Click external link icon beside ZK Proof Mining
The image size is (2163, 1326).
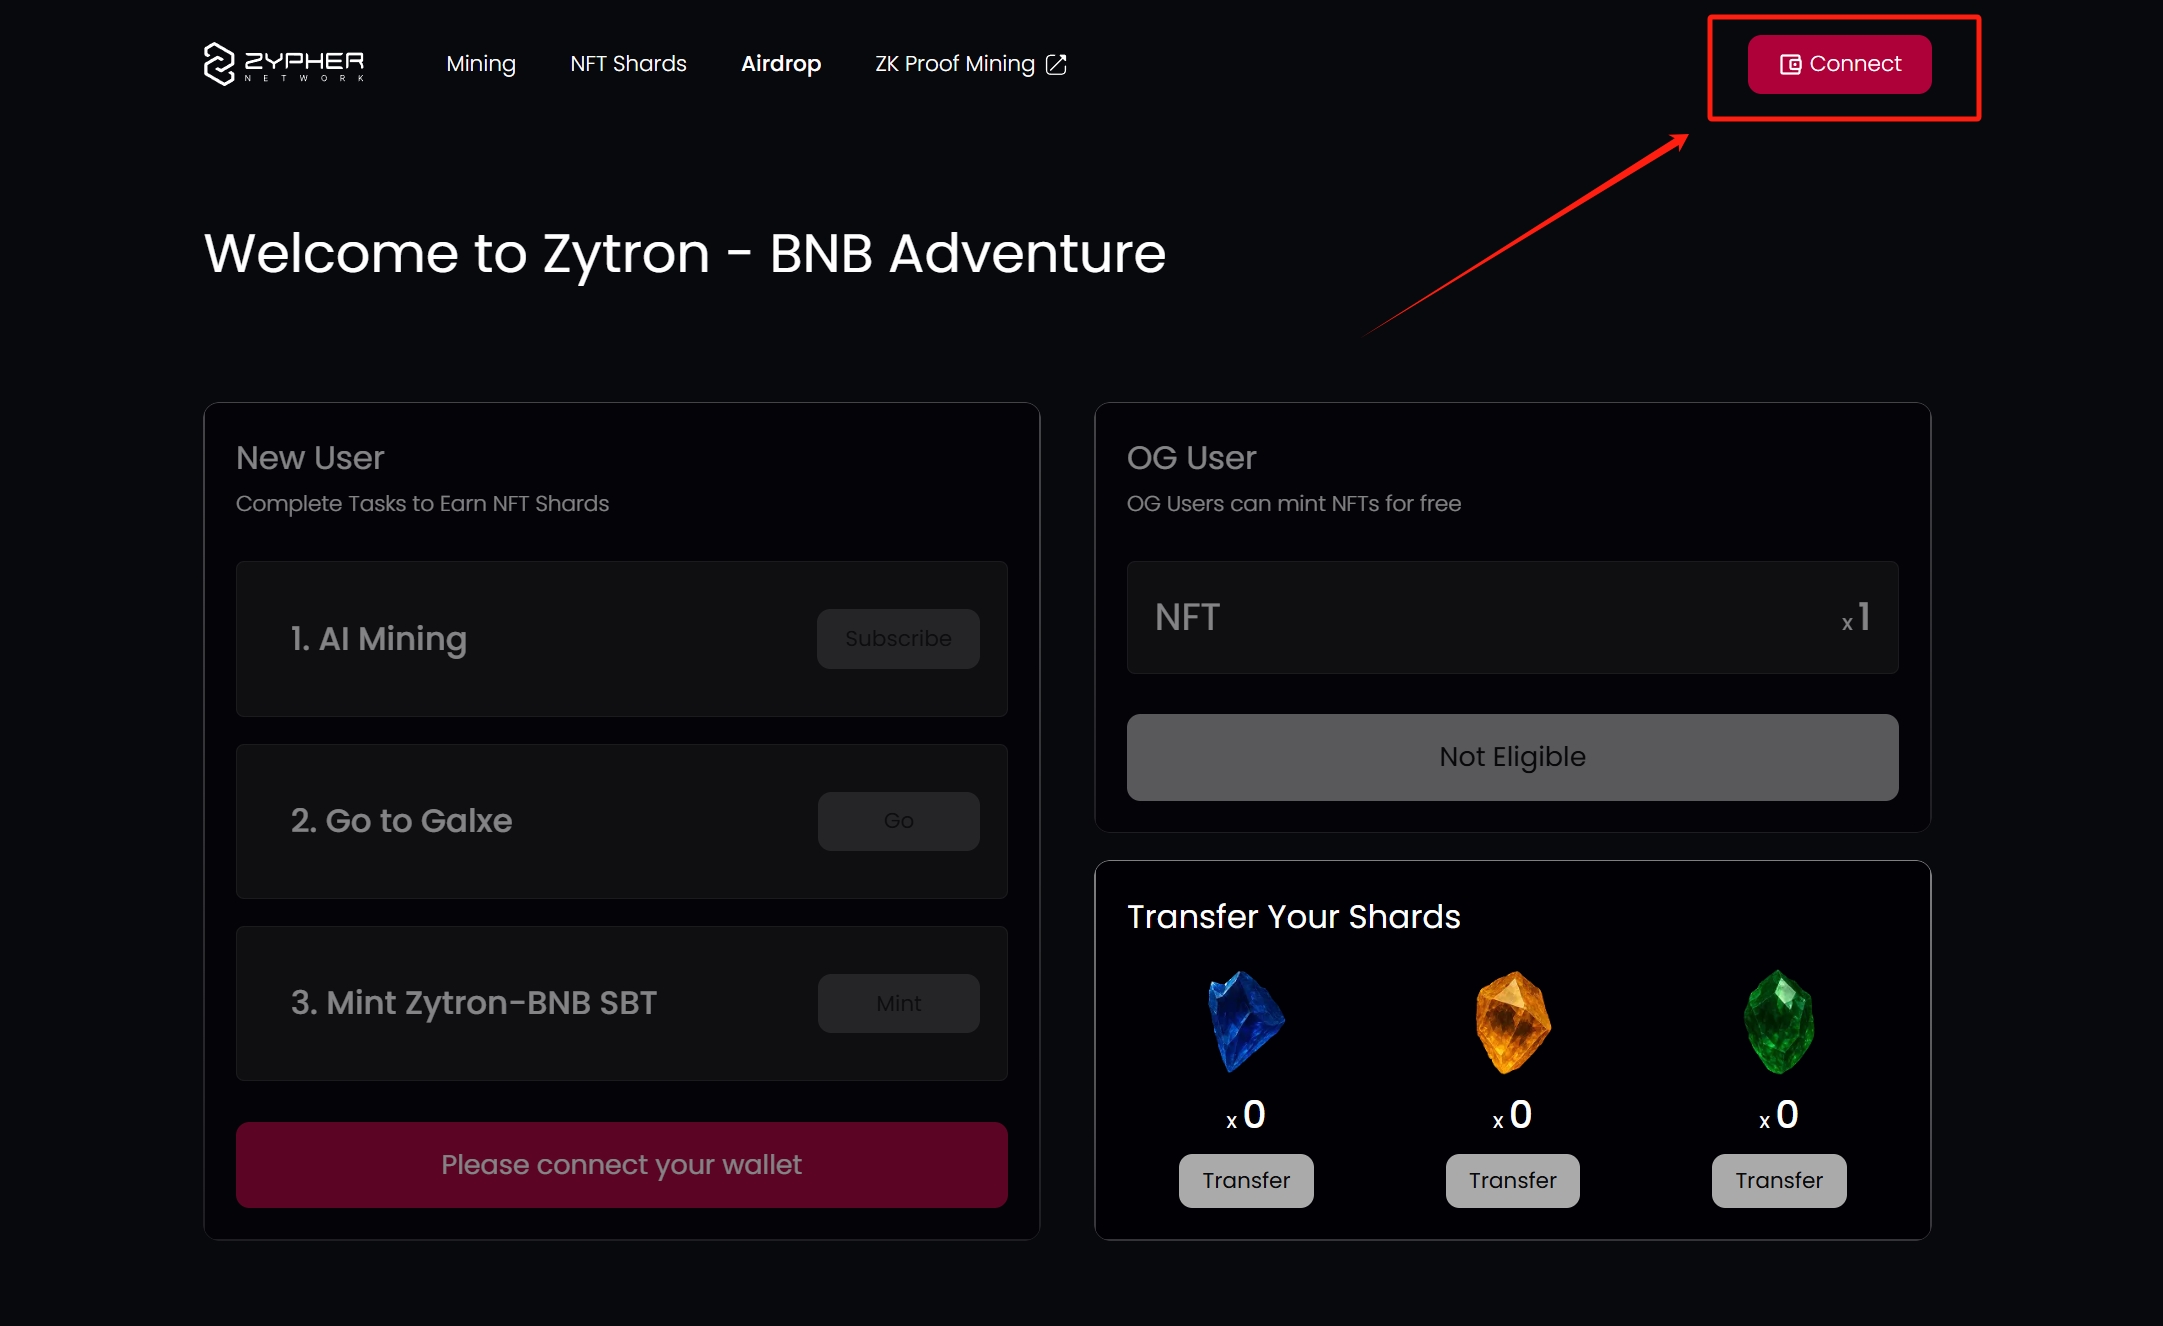pos(1056,64)
